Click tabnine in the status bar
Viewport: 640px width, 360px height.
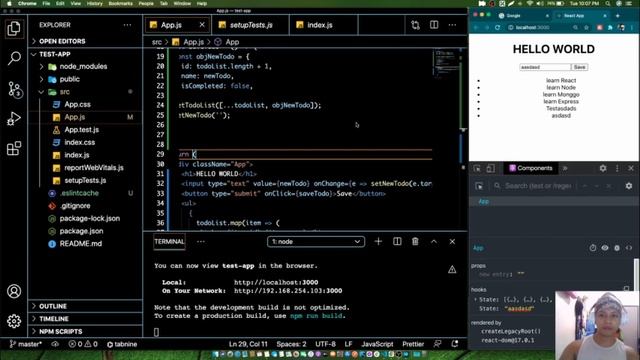[122, 344]
